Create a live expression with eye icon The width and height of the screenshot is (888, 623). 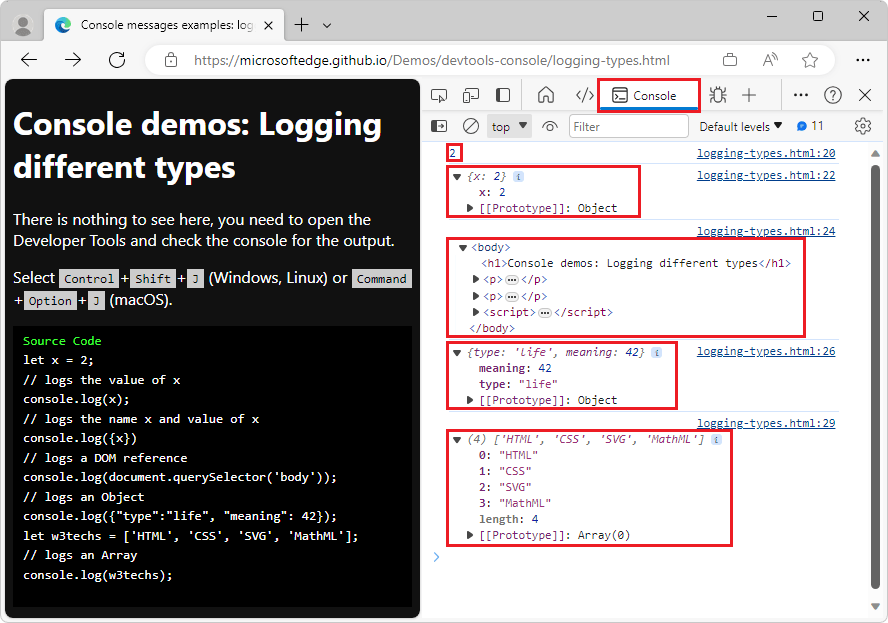click(550, 126)
